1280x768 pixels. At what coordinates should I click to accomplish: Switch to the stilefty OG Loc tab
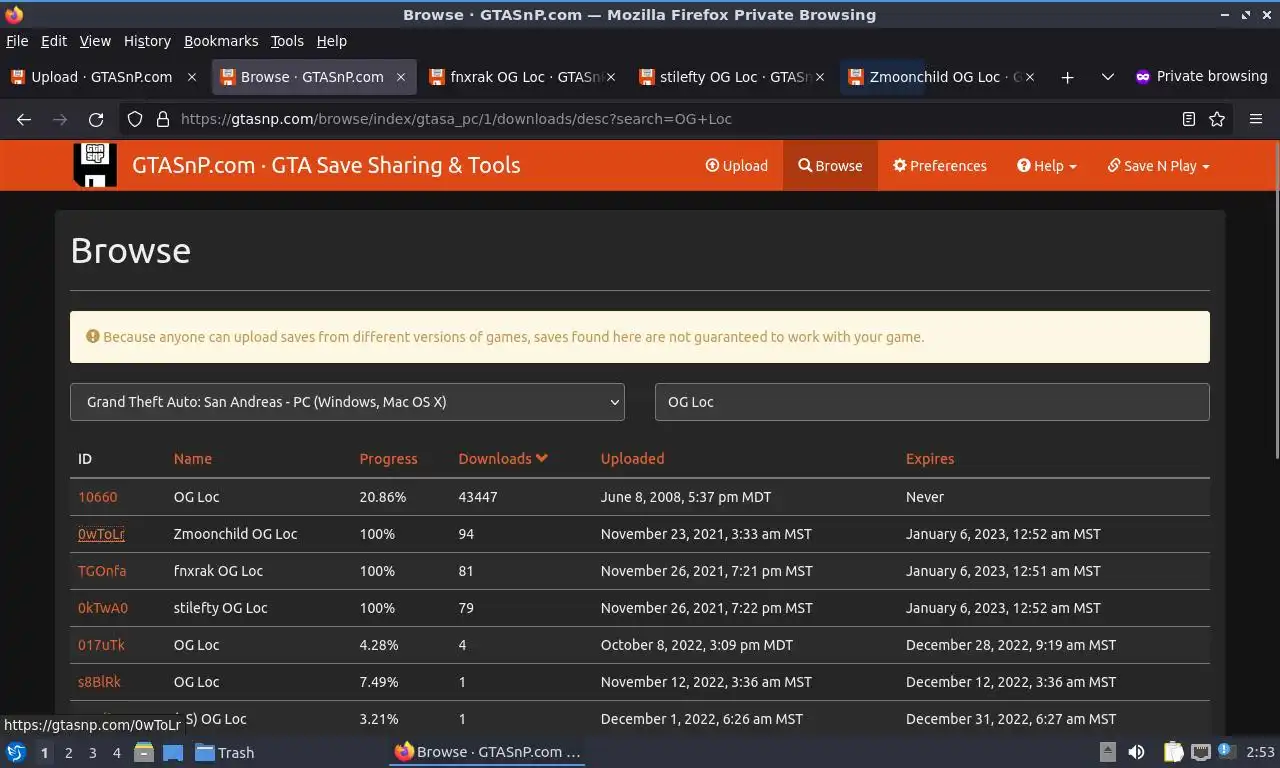(731, 77)
